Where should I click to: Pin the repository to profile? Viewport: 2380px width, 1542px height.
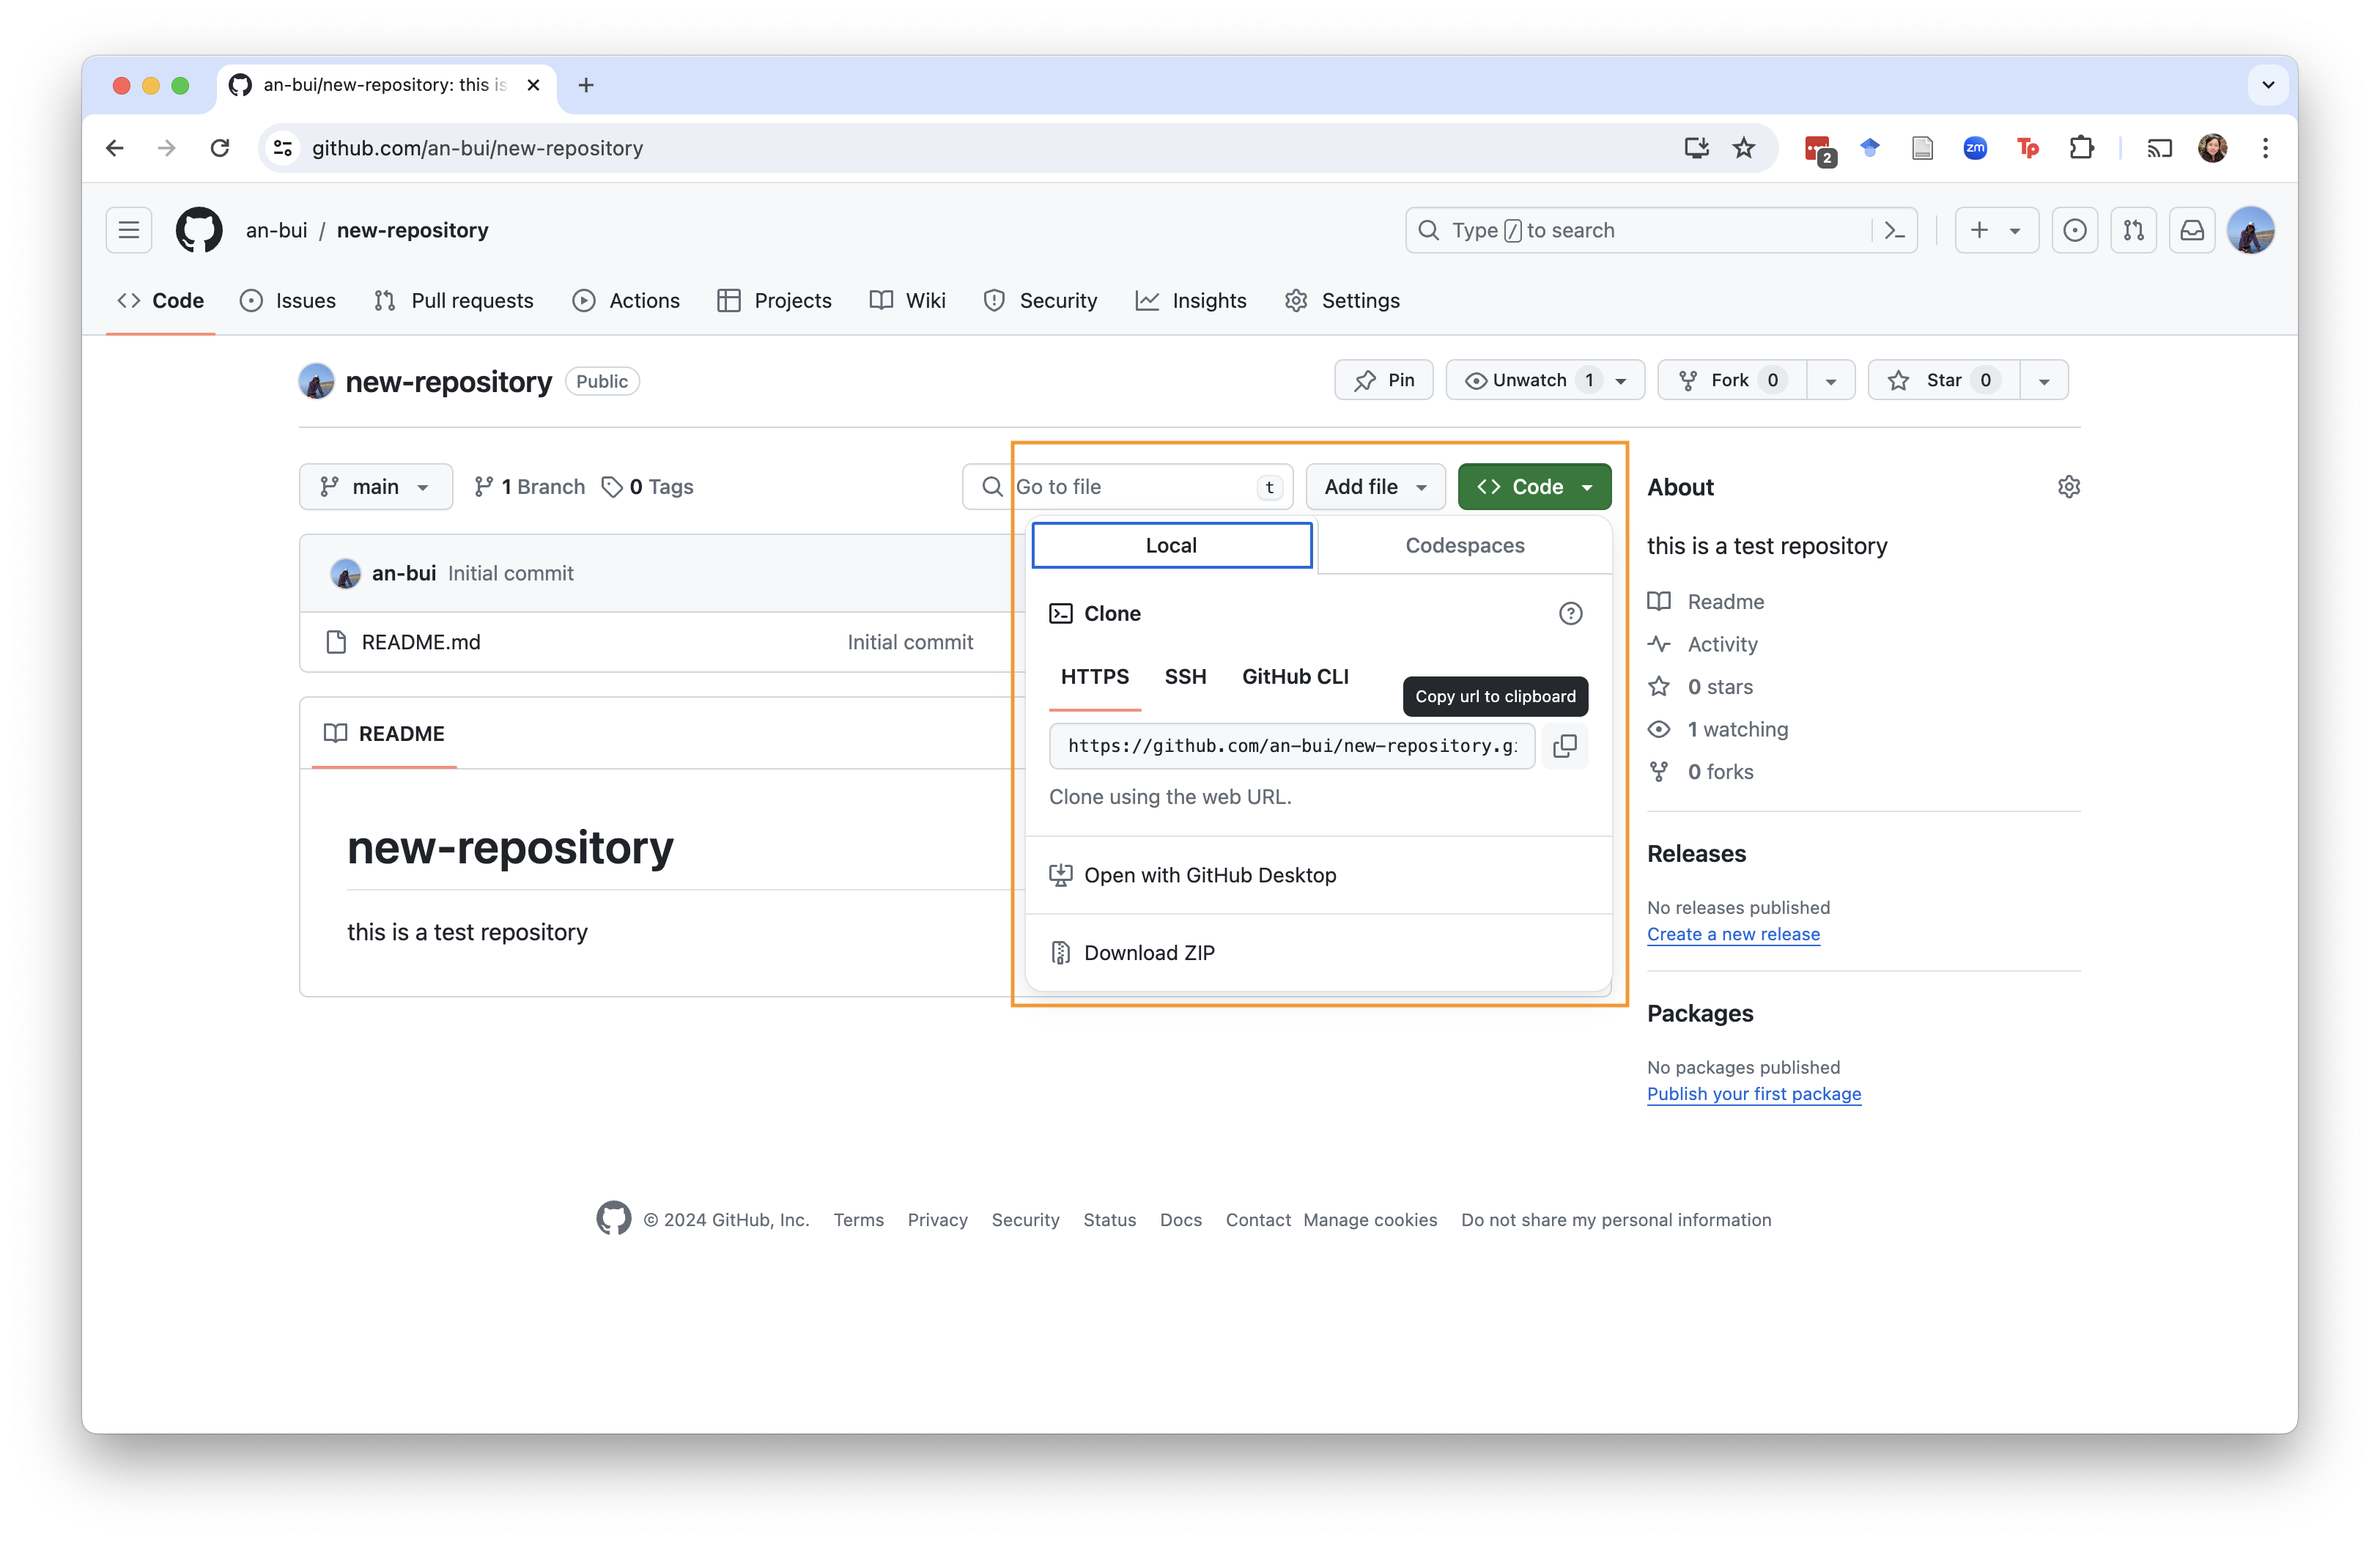click(1383, 381)
